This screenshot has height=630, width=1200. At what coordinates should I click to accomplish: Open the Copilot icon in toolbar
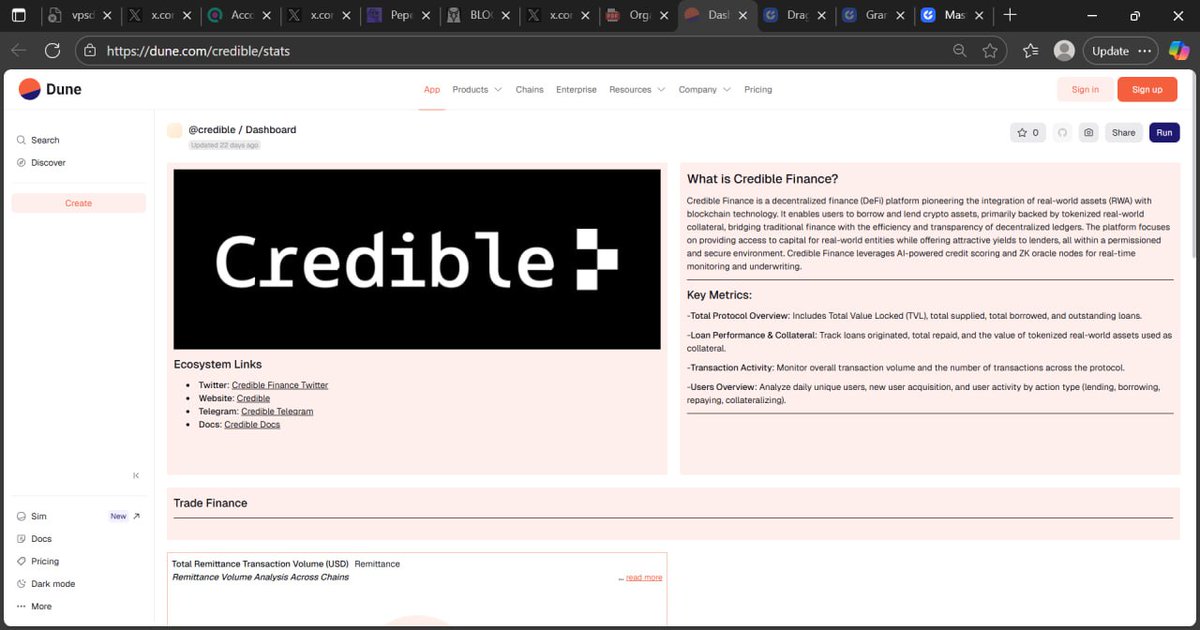pos(1178,51)
